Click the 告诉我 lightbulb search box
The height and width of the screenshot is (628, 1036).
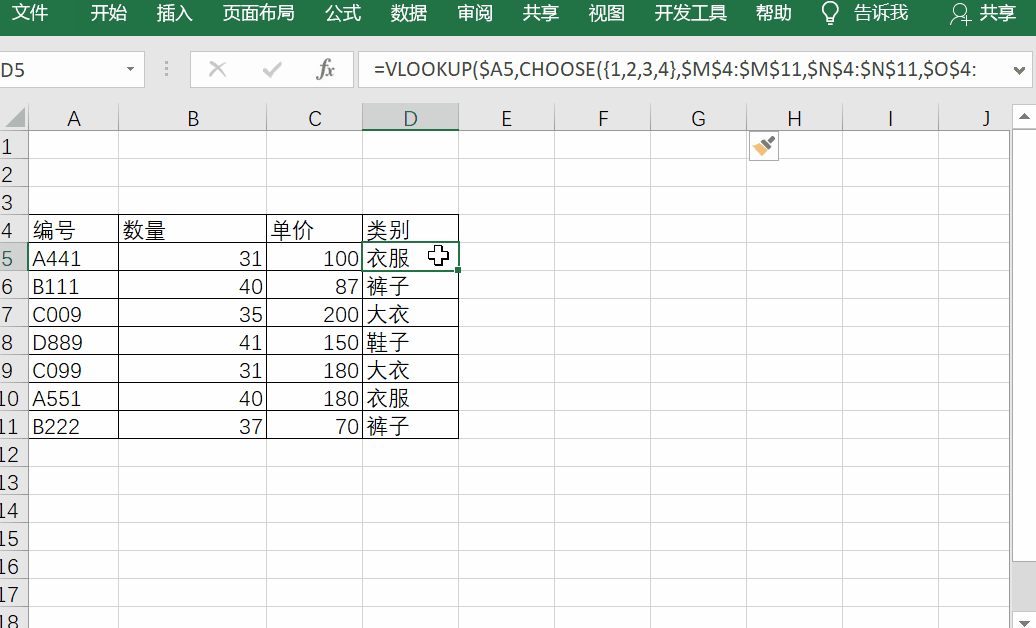click(864, 13)
